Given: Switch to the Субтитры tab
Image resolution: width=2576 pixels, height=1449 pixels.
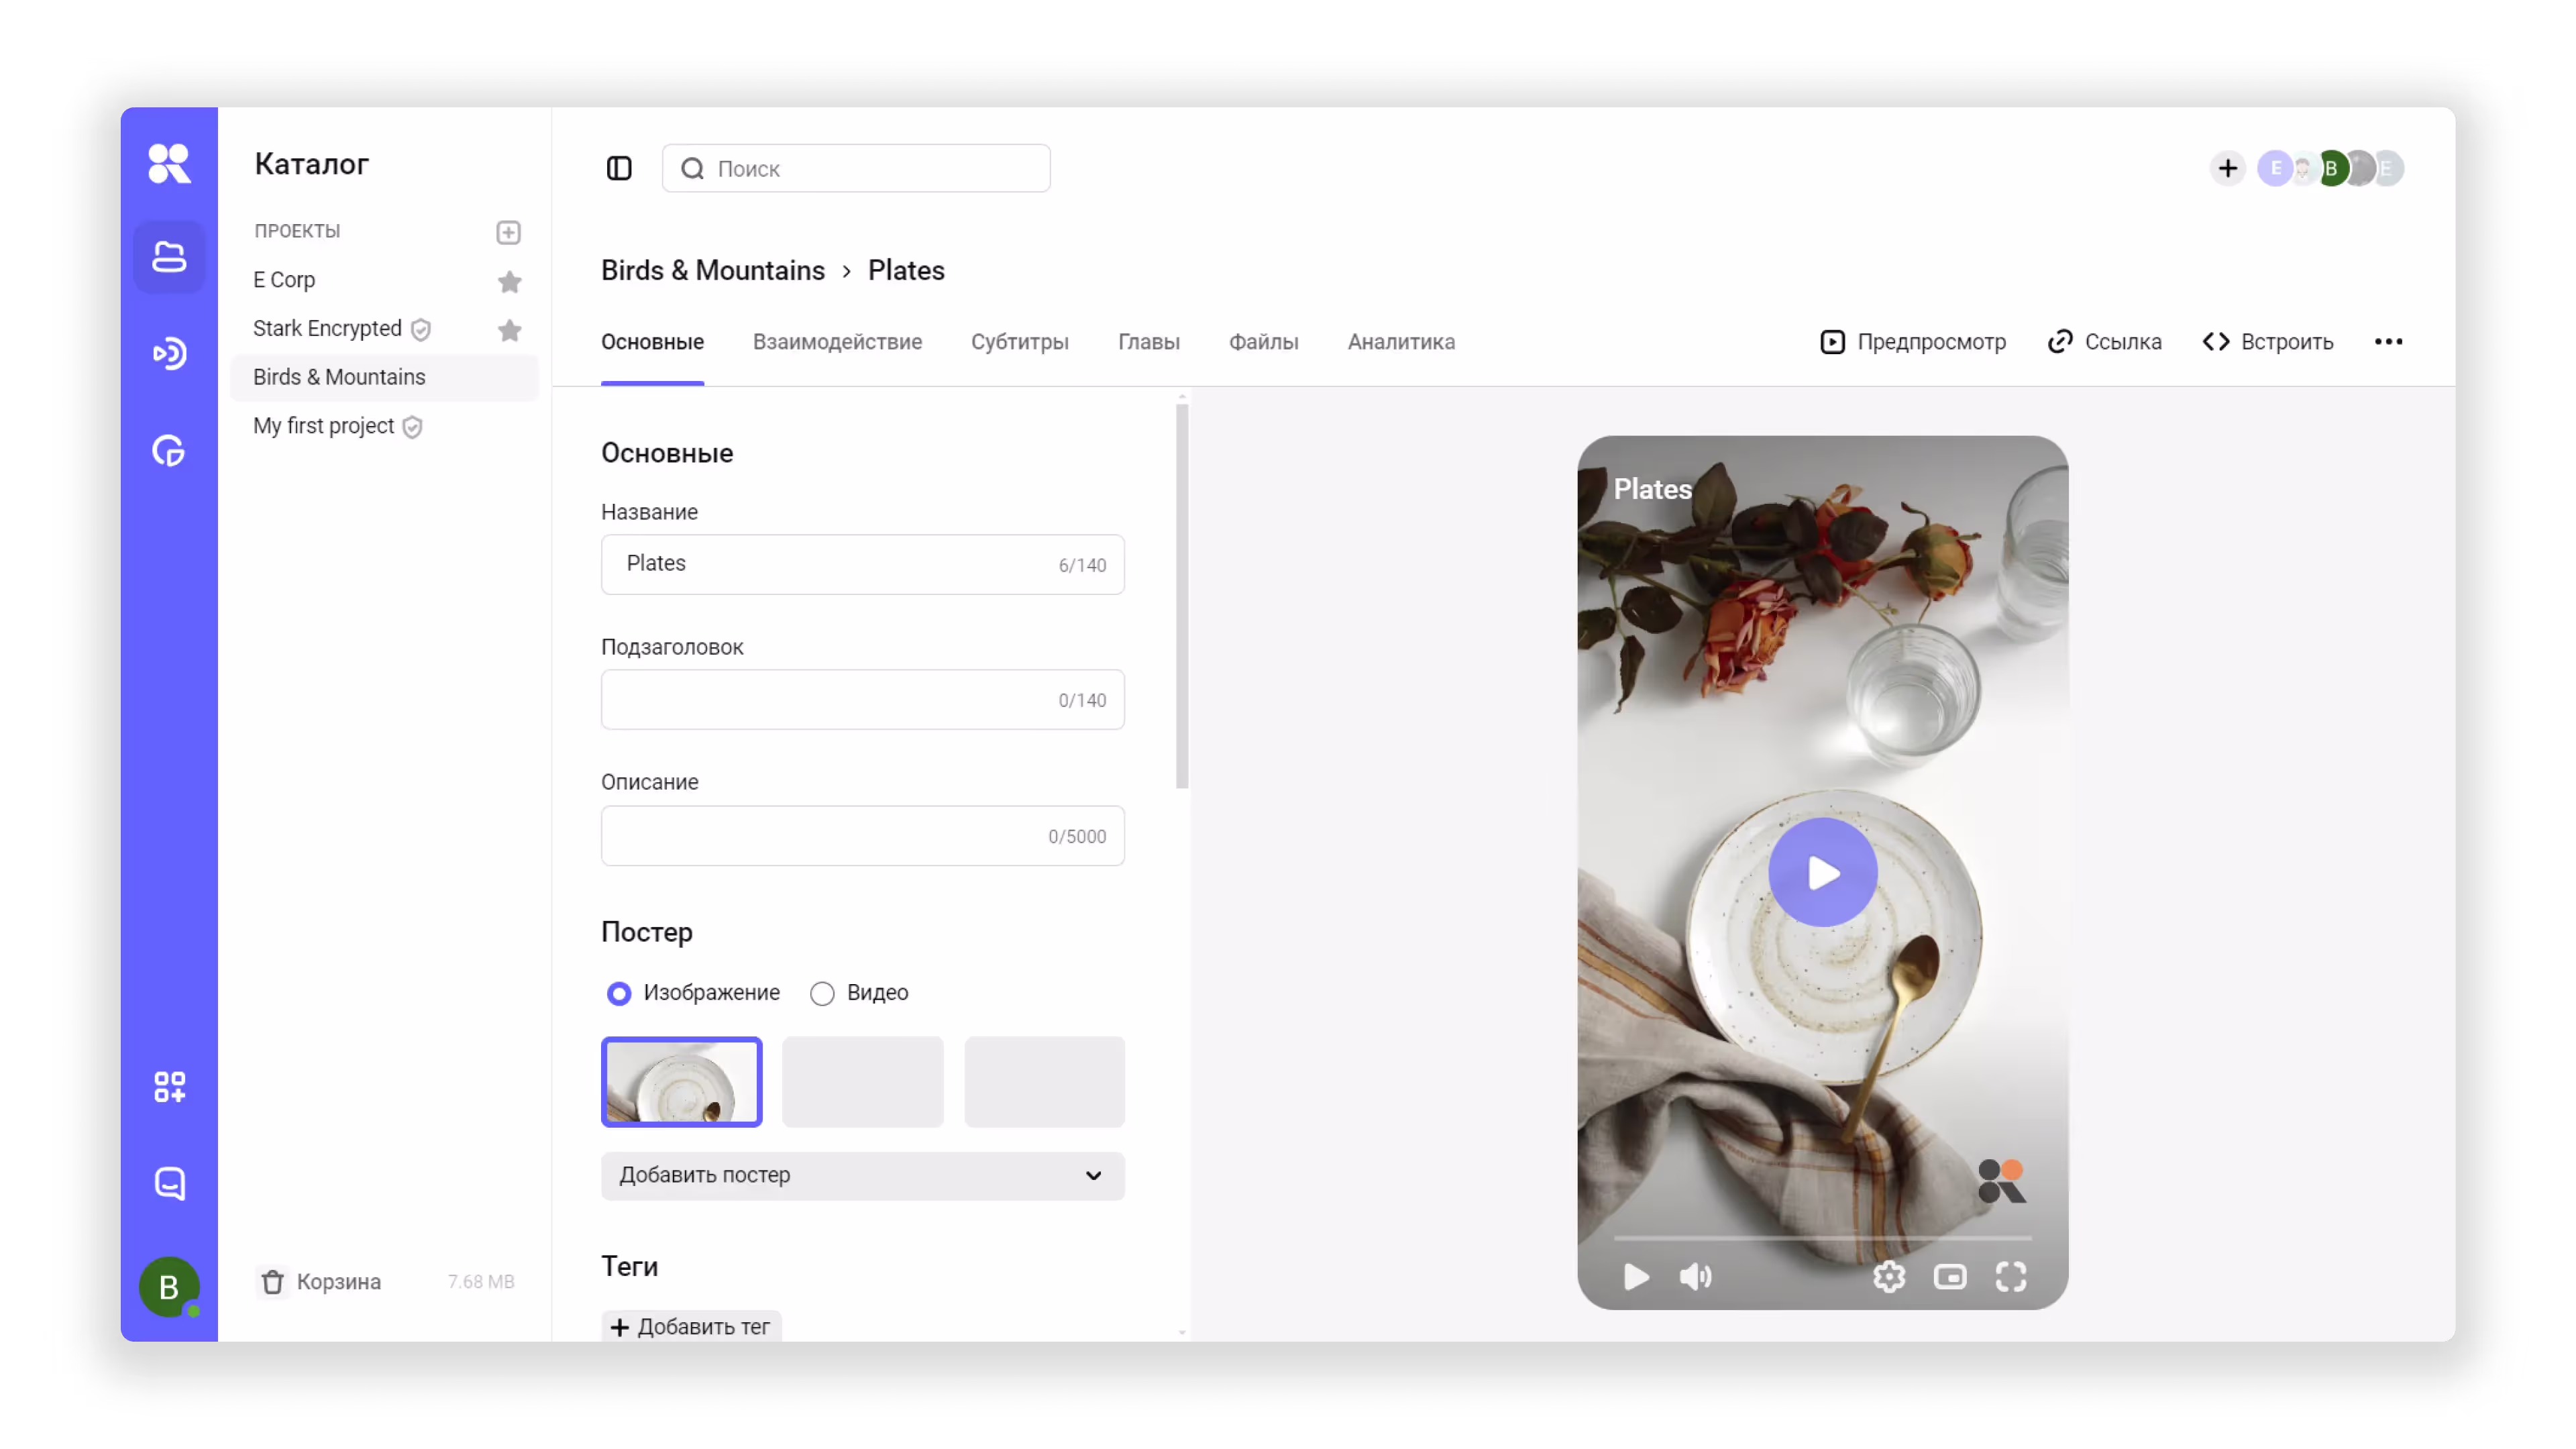Looking at the screenshot, I should (x=1019, y=342).
